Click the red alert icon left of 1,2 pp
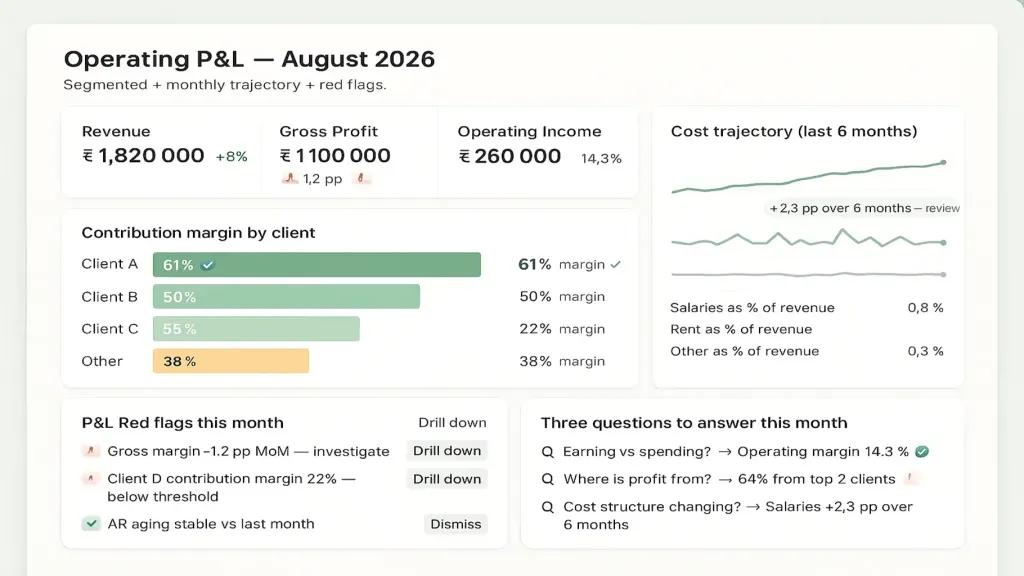Image resolution: width=1024 pixels, height=576 pixels. (290, 178)
